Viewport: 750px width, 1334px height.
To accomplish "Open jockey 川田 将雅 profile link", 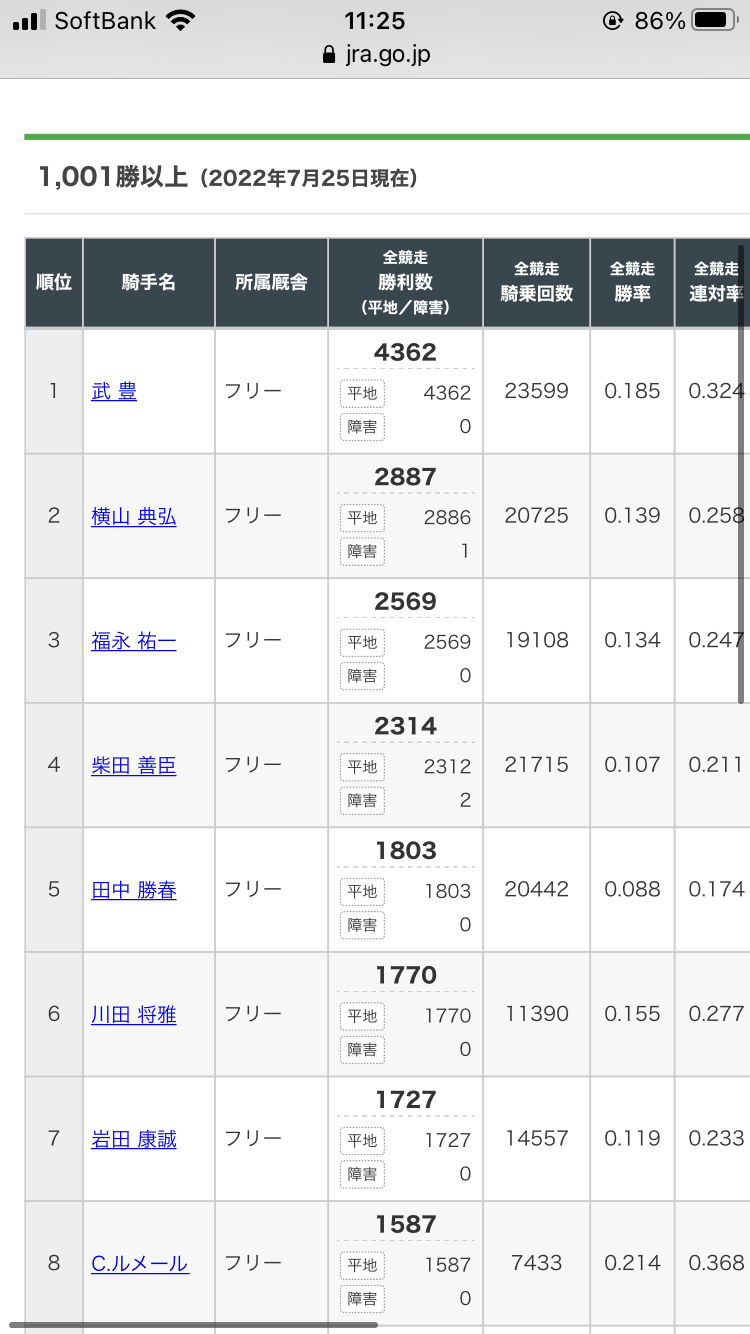I will 134,1015.
